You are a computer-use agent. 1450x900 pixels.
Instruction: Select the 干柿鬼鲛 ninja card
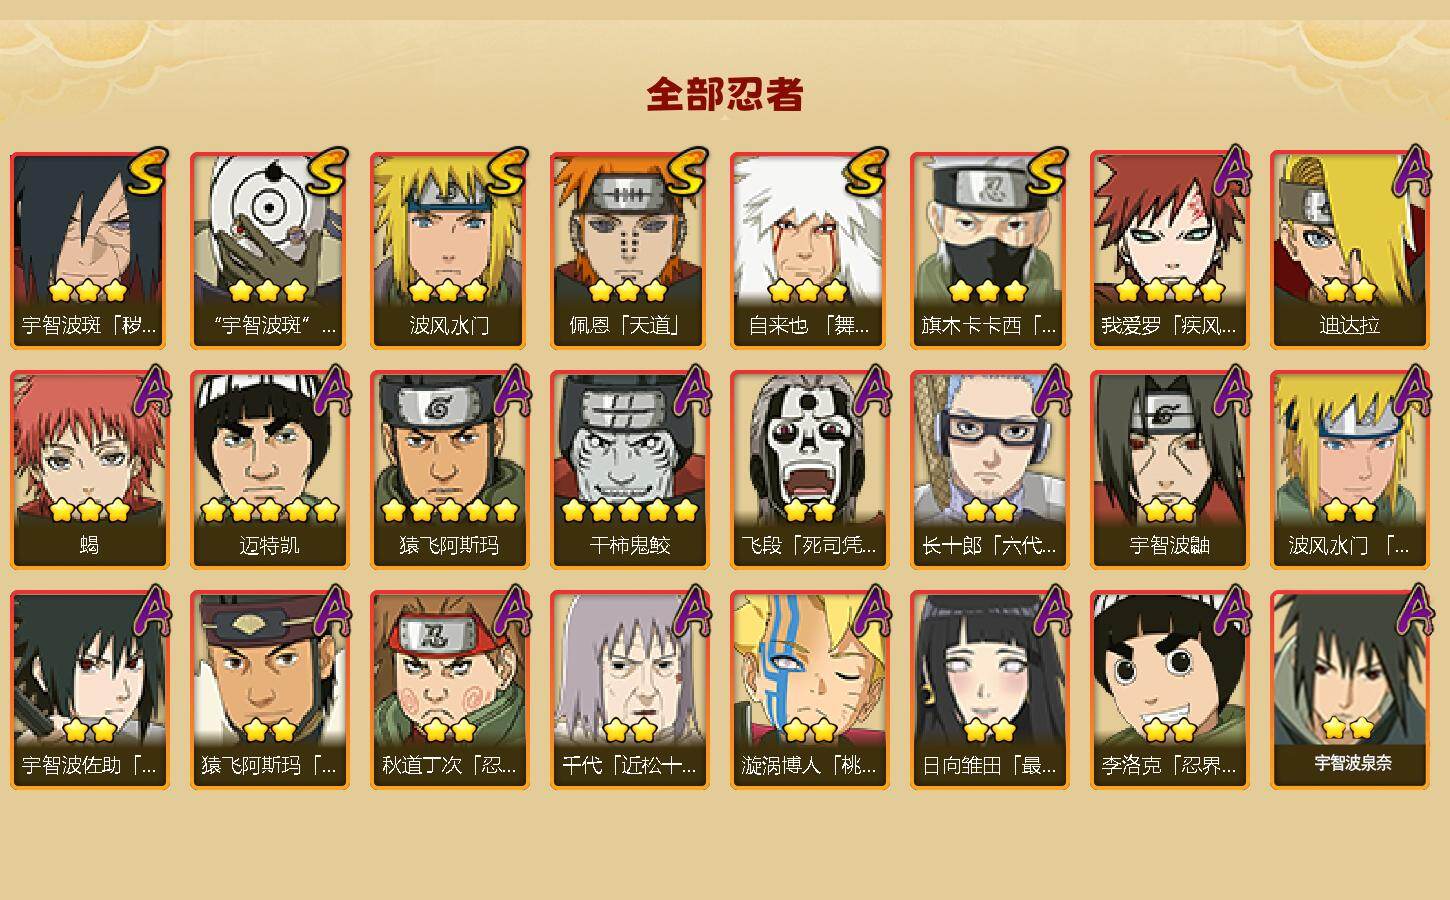tap(629, 470)
